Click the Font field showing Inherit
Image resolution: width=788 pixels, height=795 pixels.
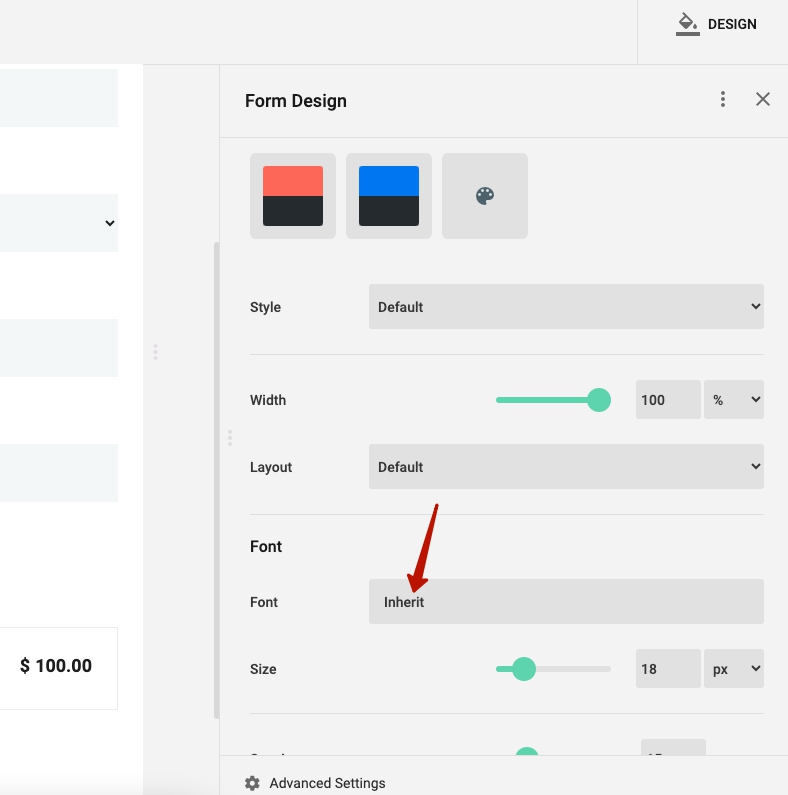coord(566,602)
